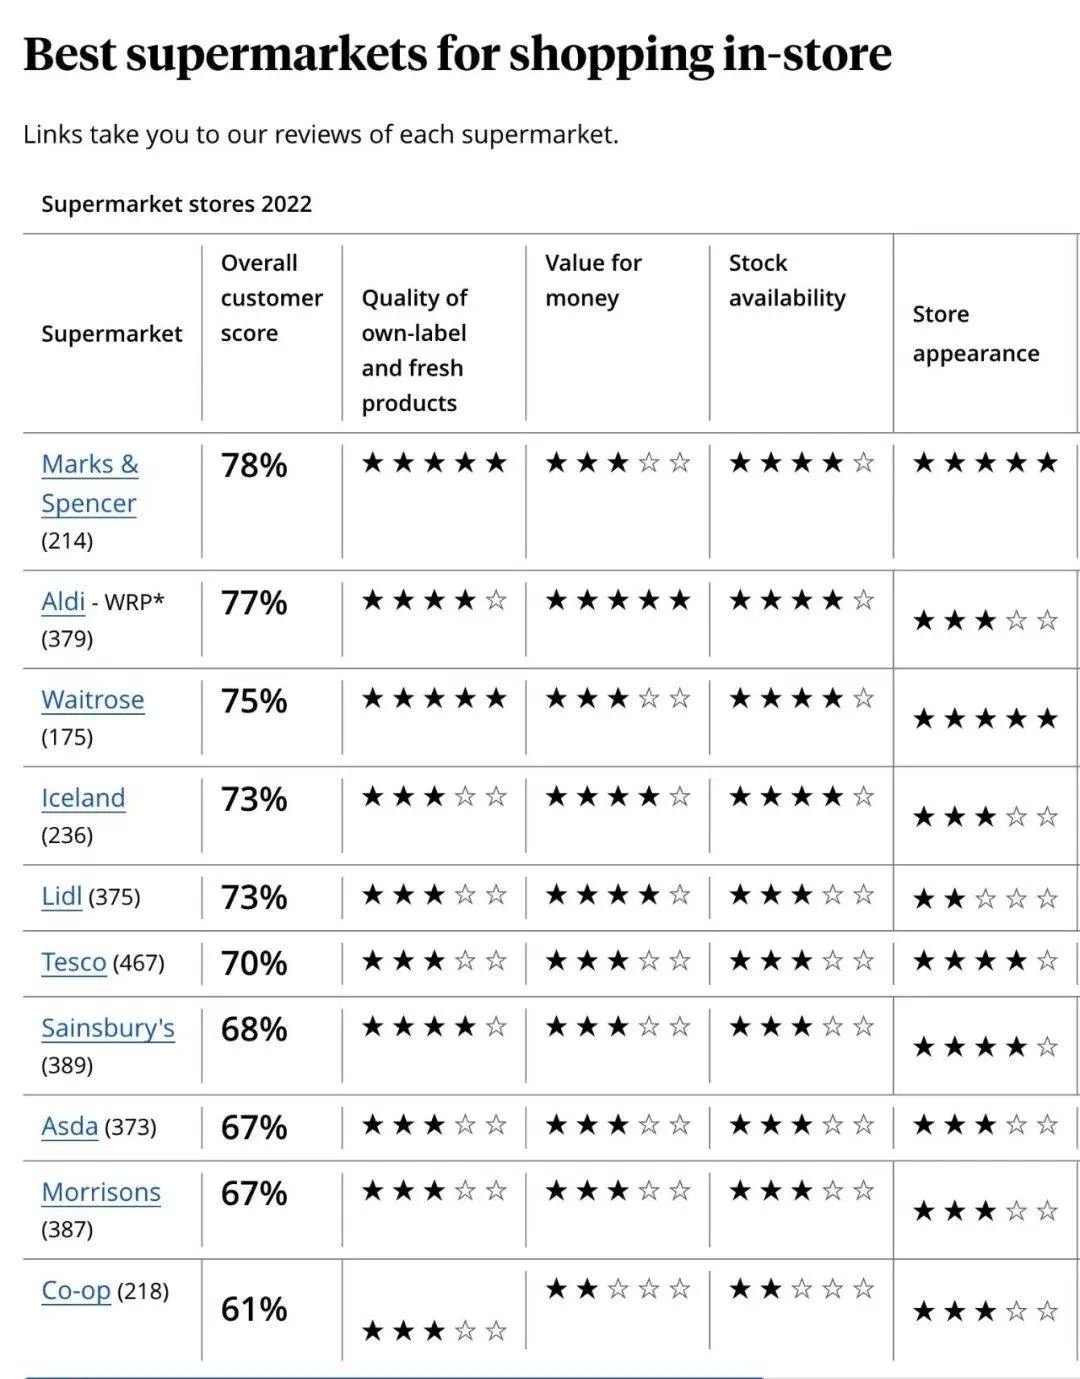Click the Overall customer score column header
1080x1379 pixels.
coord(271,298)
